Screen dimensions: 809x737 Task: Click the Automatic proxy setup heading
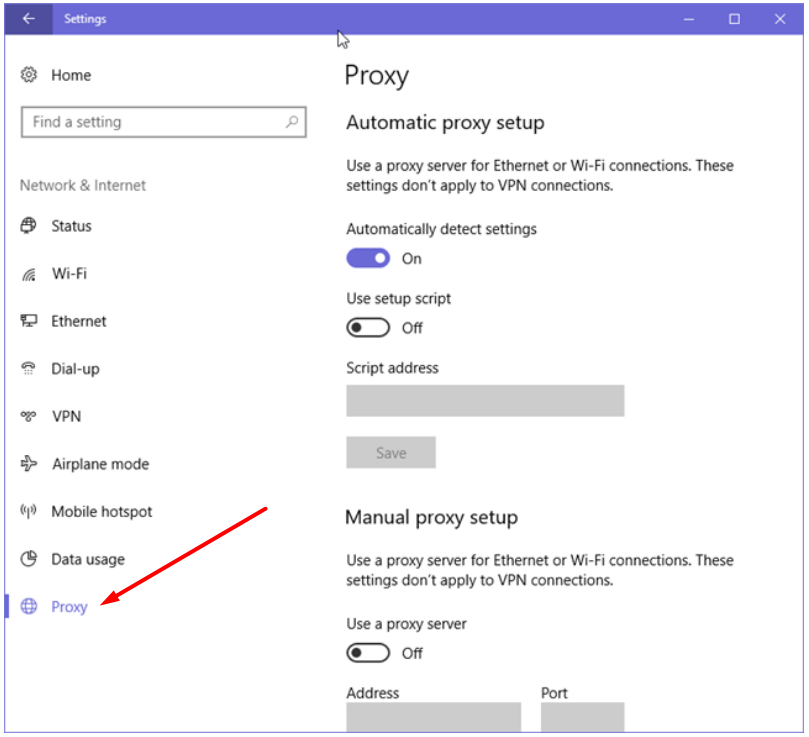point(445,123)
